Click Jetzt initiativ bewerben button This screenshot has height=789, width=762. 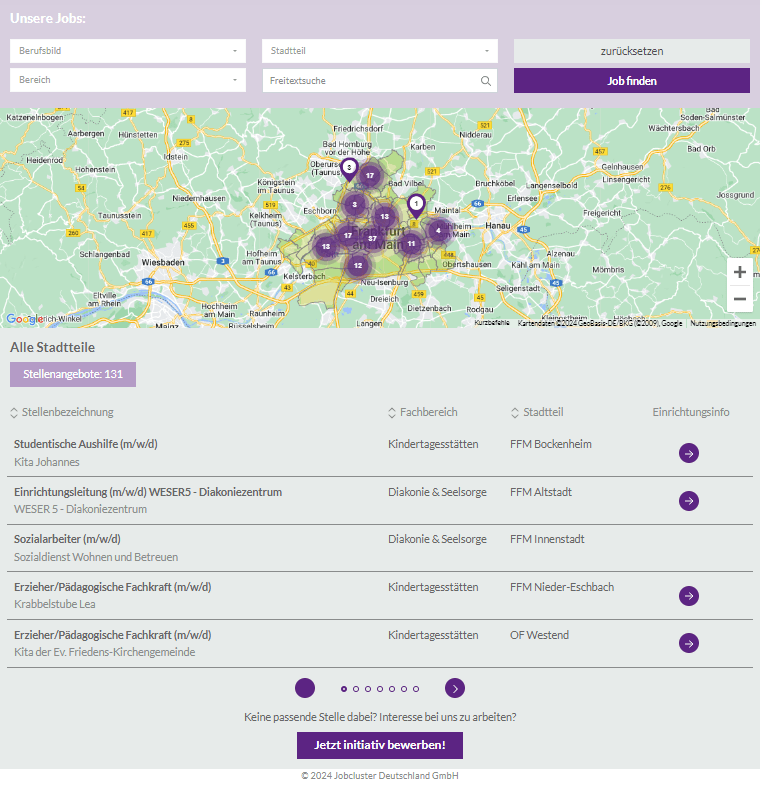point(380,745)
